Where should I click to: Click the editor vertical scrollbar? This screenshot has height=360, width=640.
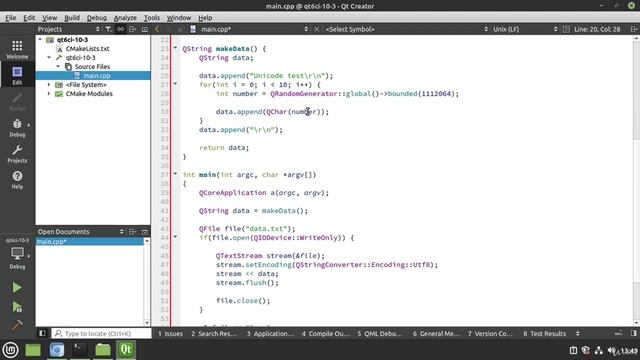(x=636, y=180)
